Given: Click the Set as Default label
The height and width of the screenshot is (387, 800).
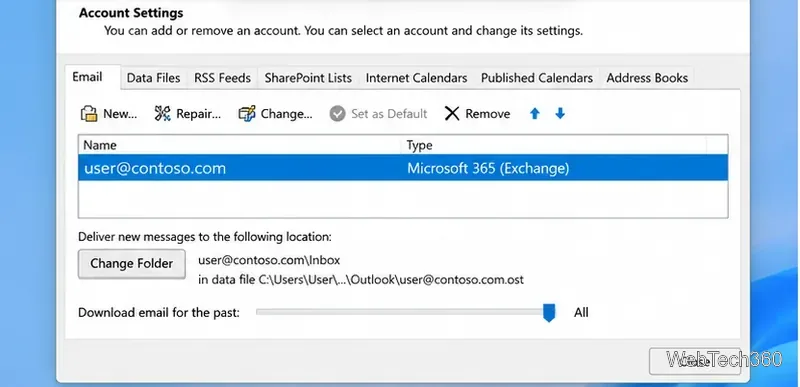Looking at the screenshot, I should point(389,114).
